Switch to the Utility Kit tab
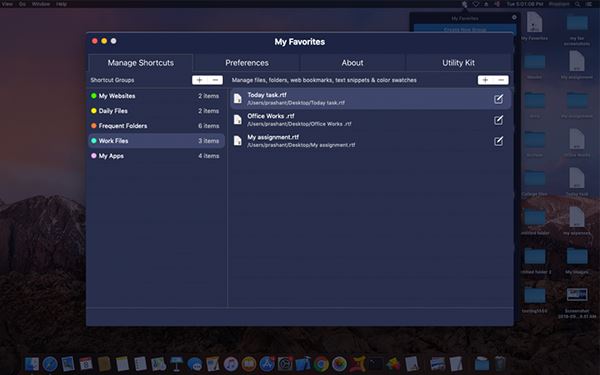600x375 pixels. [458, 63]
